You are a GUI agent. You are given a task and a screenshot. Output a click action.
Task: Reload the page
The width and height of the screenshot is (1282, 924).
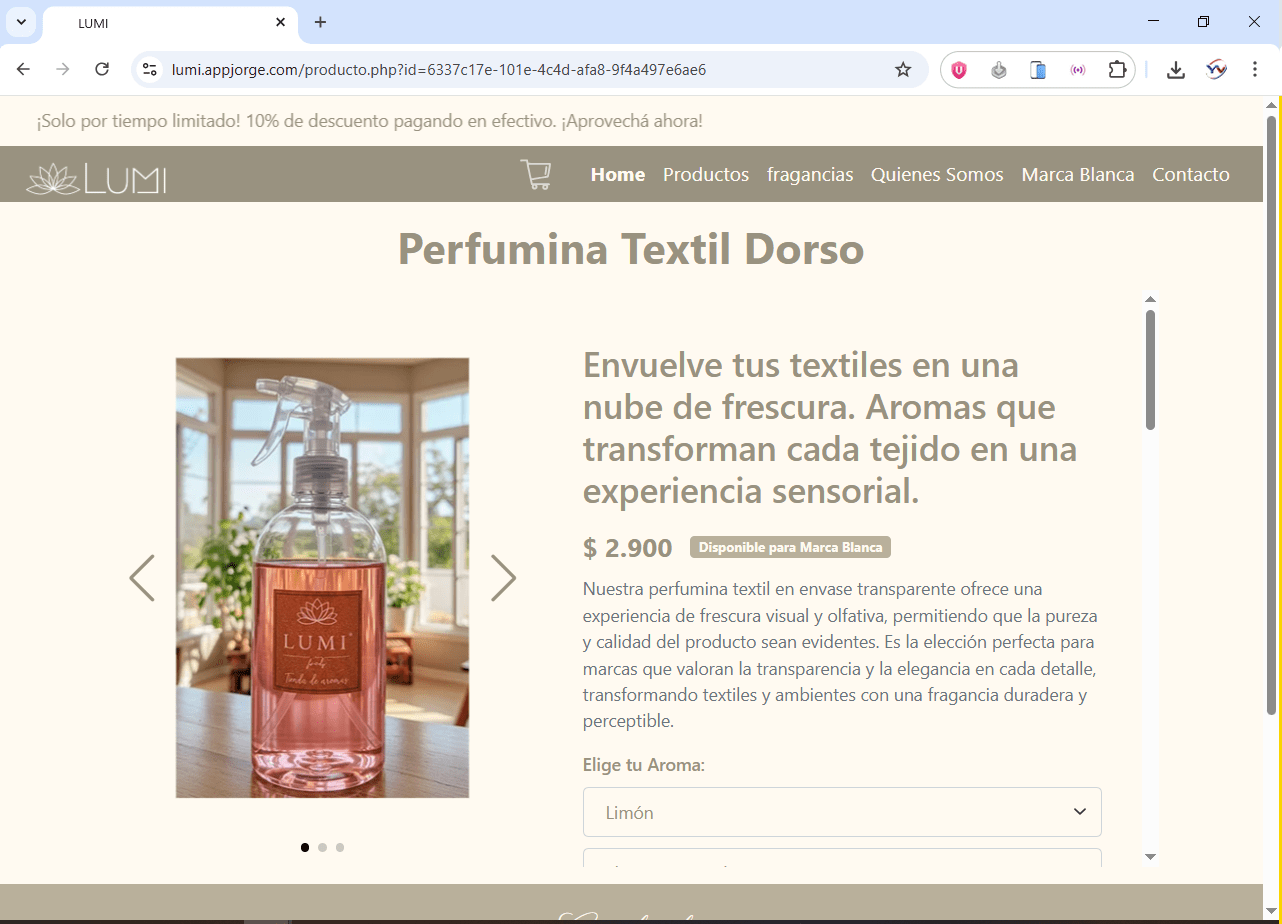102,69
